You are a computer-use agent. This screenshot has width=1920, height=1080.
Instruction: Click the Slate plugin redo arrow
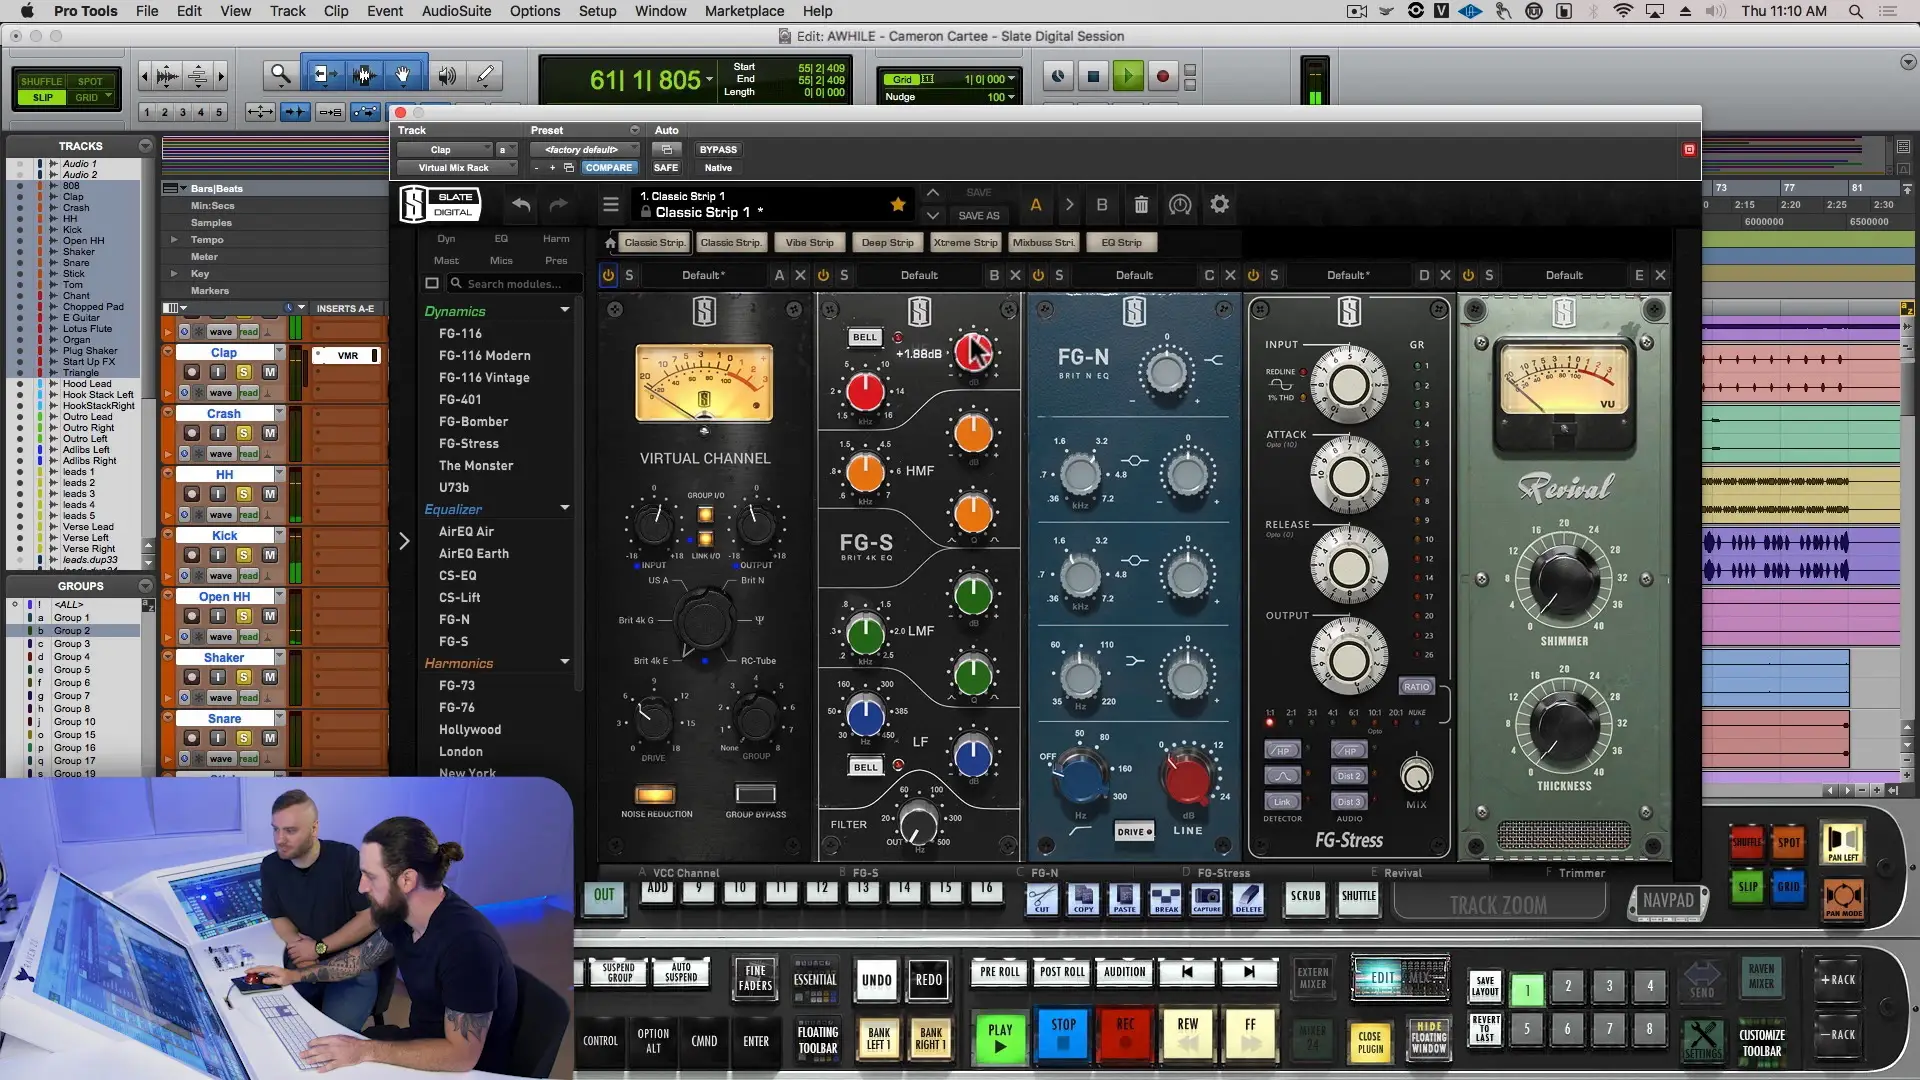[x=559, y=205]
